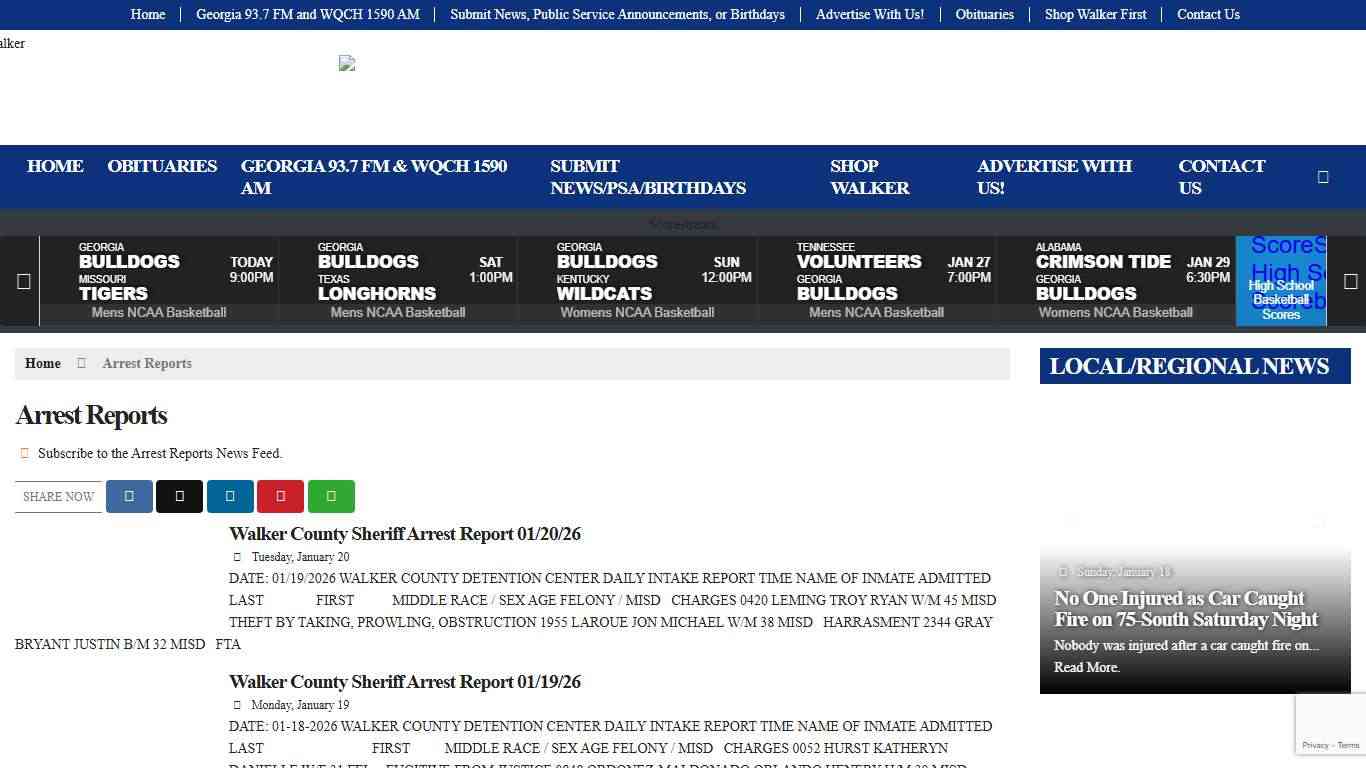Click the RSS feed icon near Arrest Reports subscribe
This screenshot has height=768, width=1366.
(x=24, y=452)
